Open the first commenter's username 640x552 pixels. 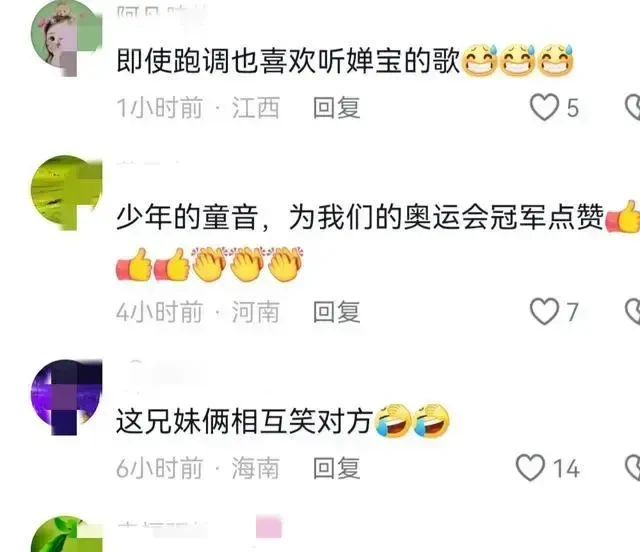tap(162, 12)
